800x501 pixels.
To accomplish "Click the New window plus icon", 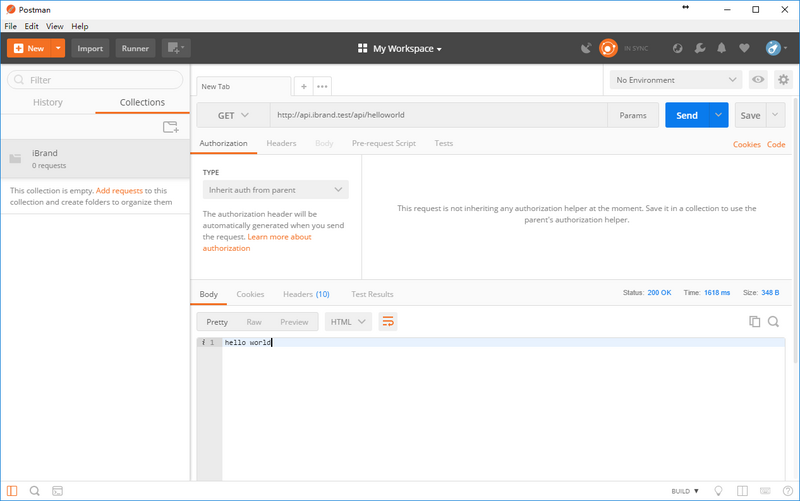I will coord(176,48).
